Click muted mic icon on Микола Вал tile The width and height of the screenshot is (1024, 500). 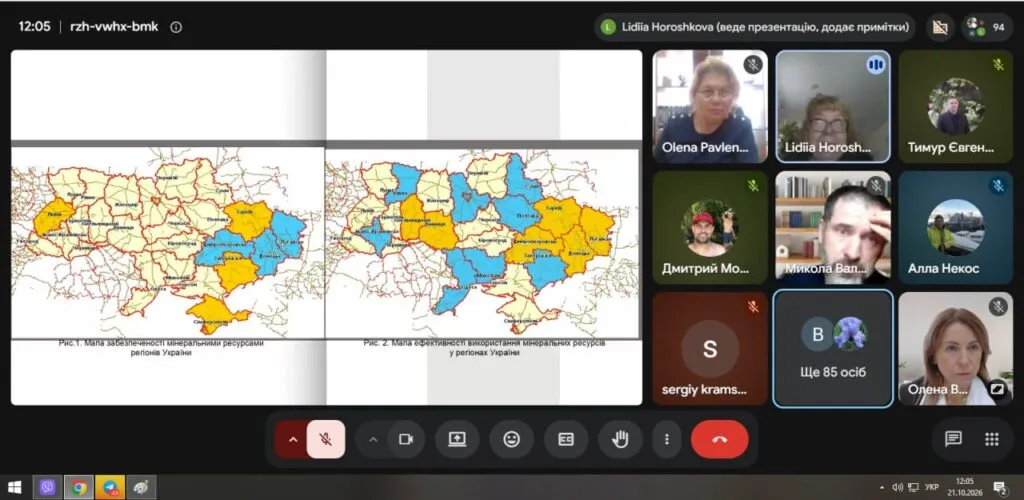[875, 186]
